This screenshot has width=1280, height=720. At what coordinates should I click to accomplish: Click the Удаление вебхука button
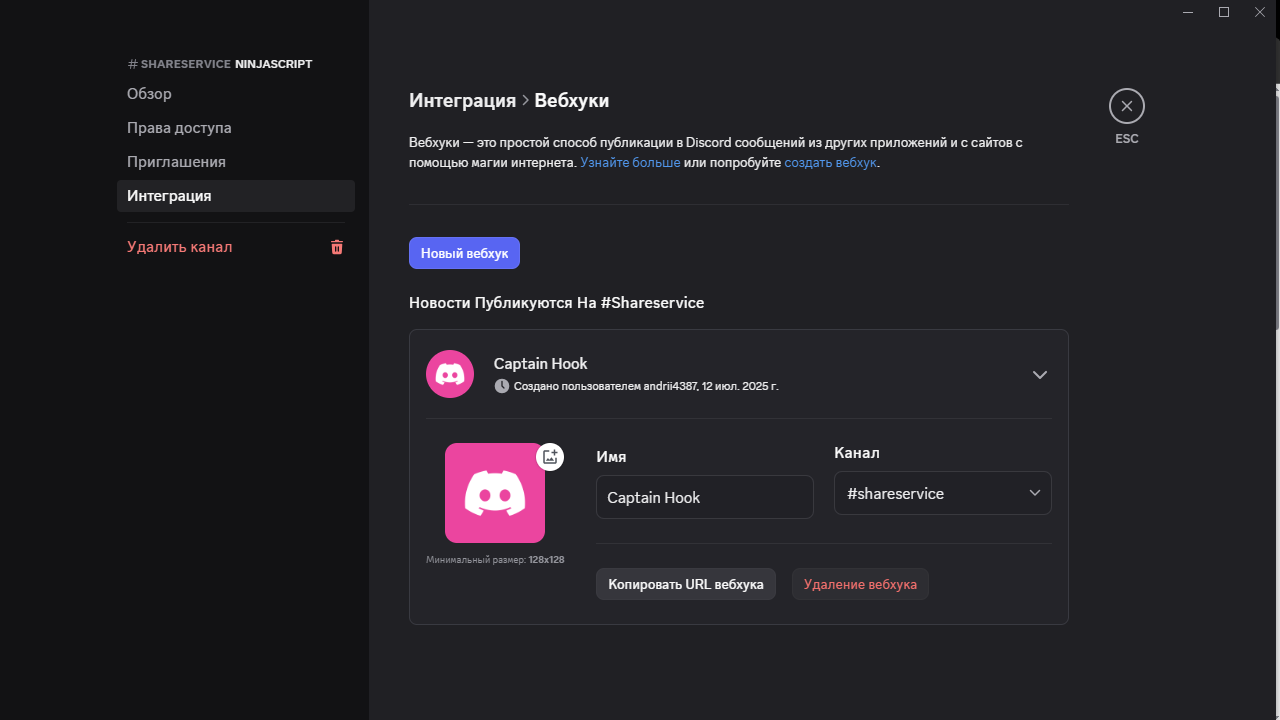point(860,583)
